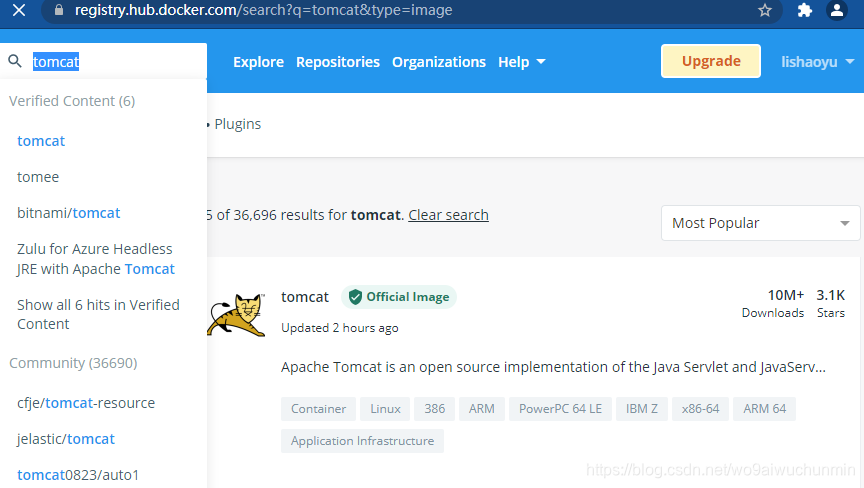Click the padlock site security icon

tap(59, 10)
